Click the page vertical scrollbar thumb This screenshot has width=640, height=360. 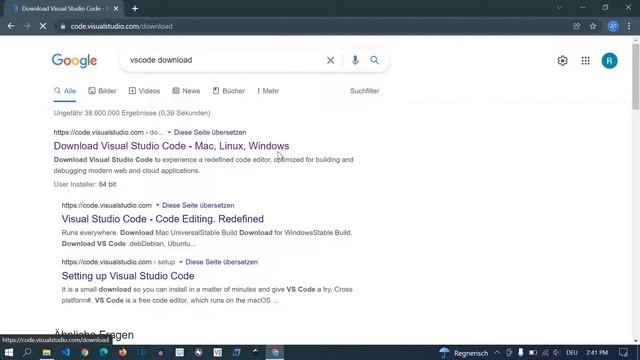(636, 76)
